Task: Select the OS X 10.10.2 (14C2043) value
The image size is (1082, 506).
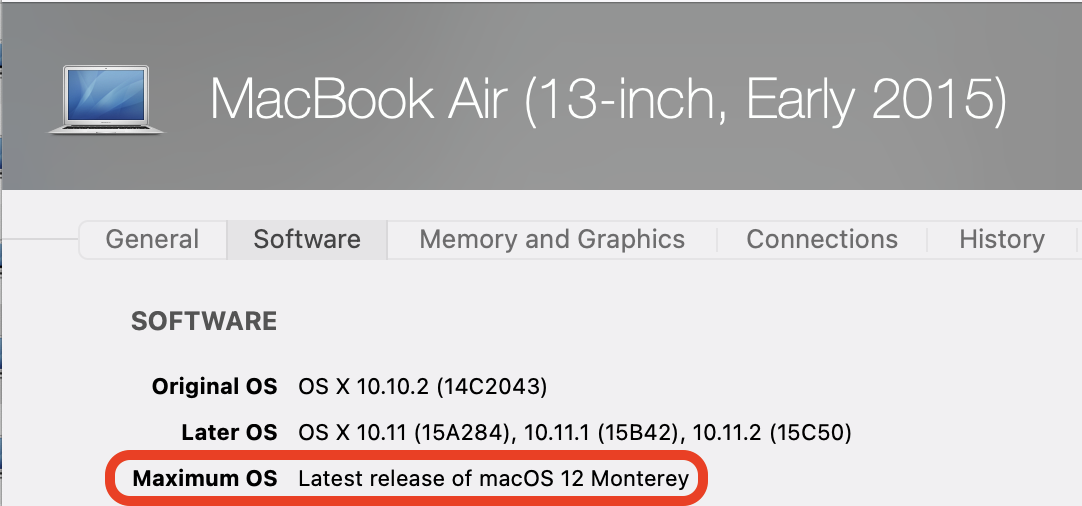Action: click(x=422, y=386)
